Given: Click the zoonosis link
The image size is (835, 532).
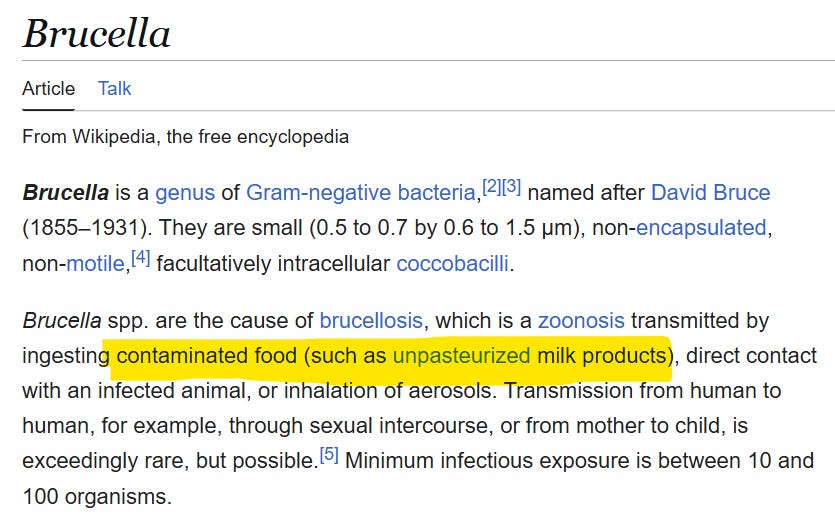Looking at the screenshot, I should tap(581, 321).
